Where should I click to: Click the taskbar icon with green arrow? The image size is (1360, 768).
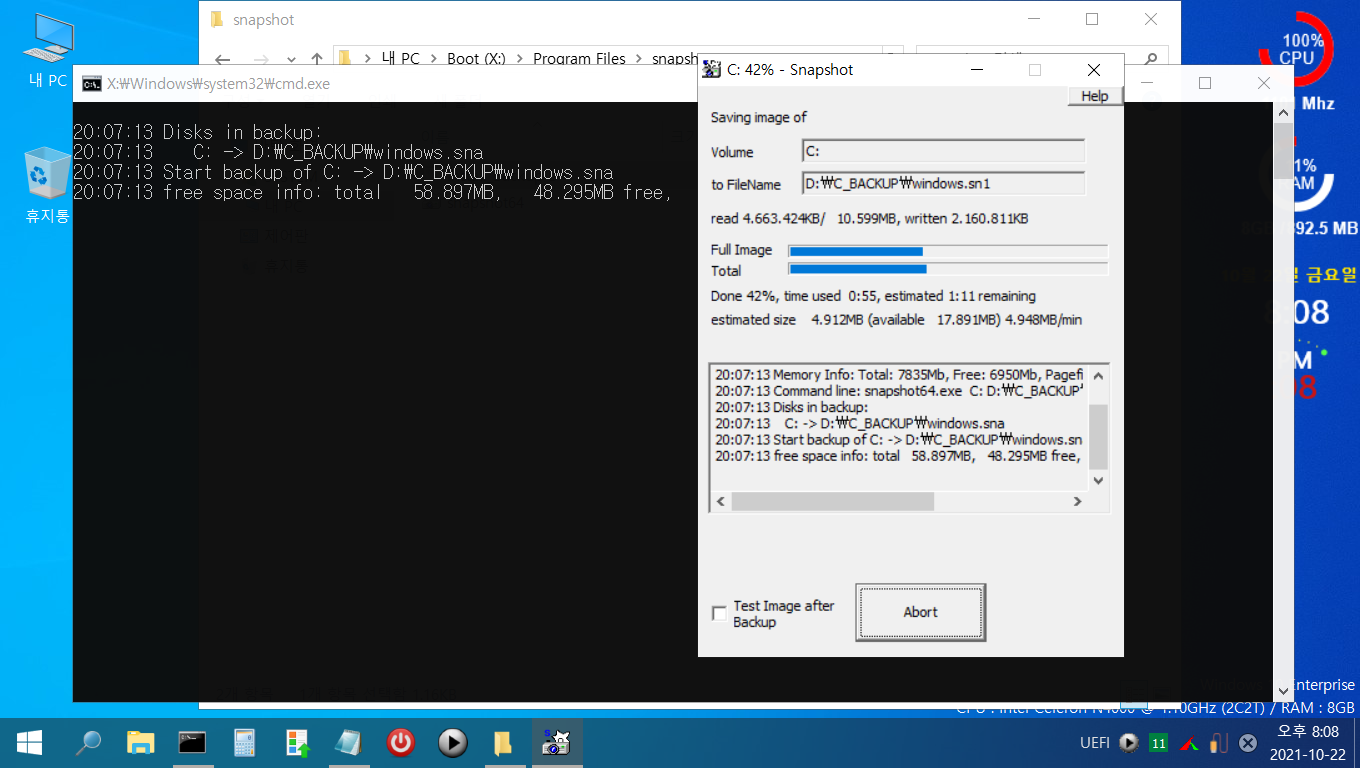coord(297,742)
